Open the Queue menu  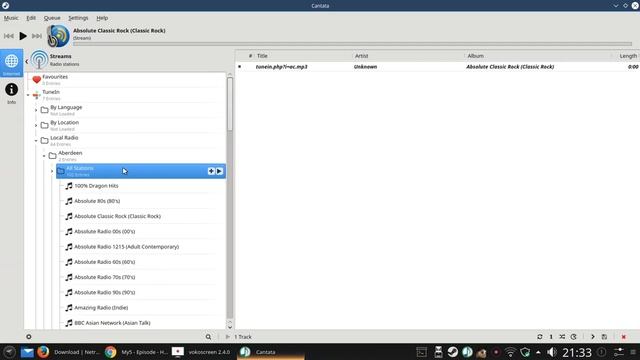click(52, 18)
